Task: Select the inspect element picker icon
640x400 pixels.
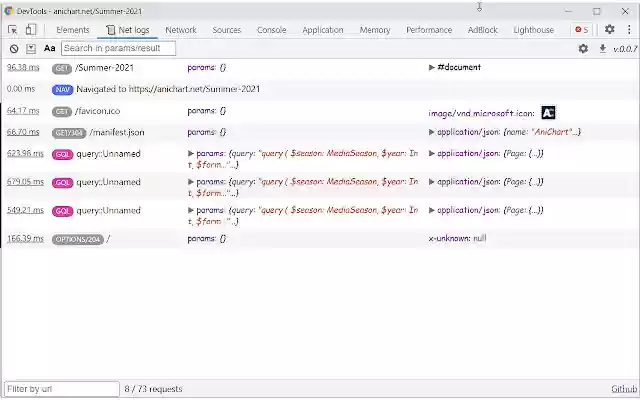Action: 13,30
